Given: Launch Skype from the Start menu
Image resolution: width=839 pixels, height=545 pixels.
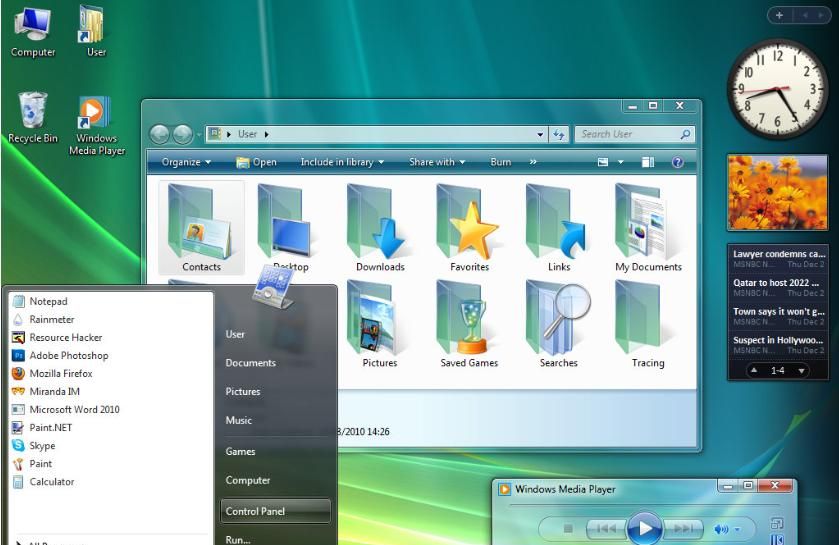Looking at the screenshot, I should [x=111, y=446].
